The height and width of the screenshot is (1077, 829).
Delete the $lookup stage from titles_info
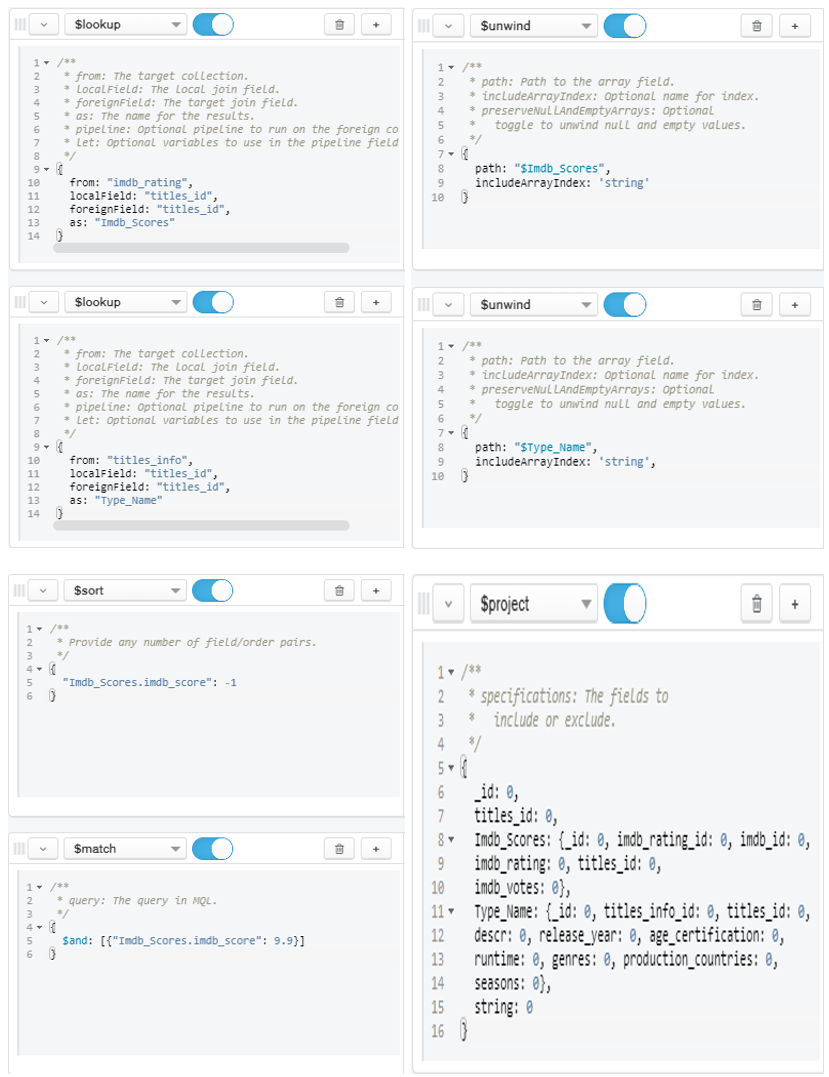339,302
